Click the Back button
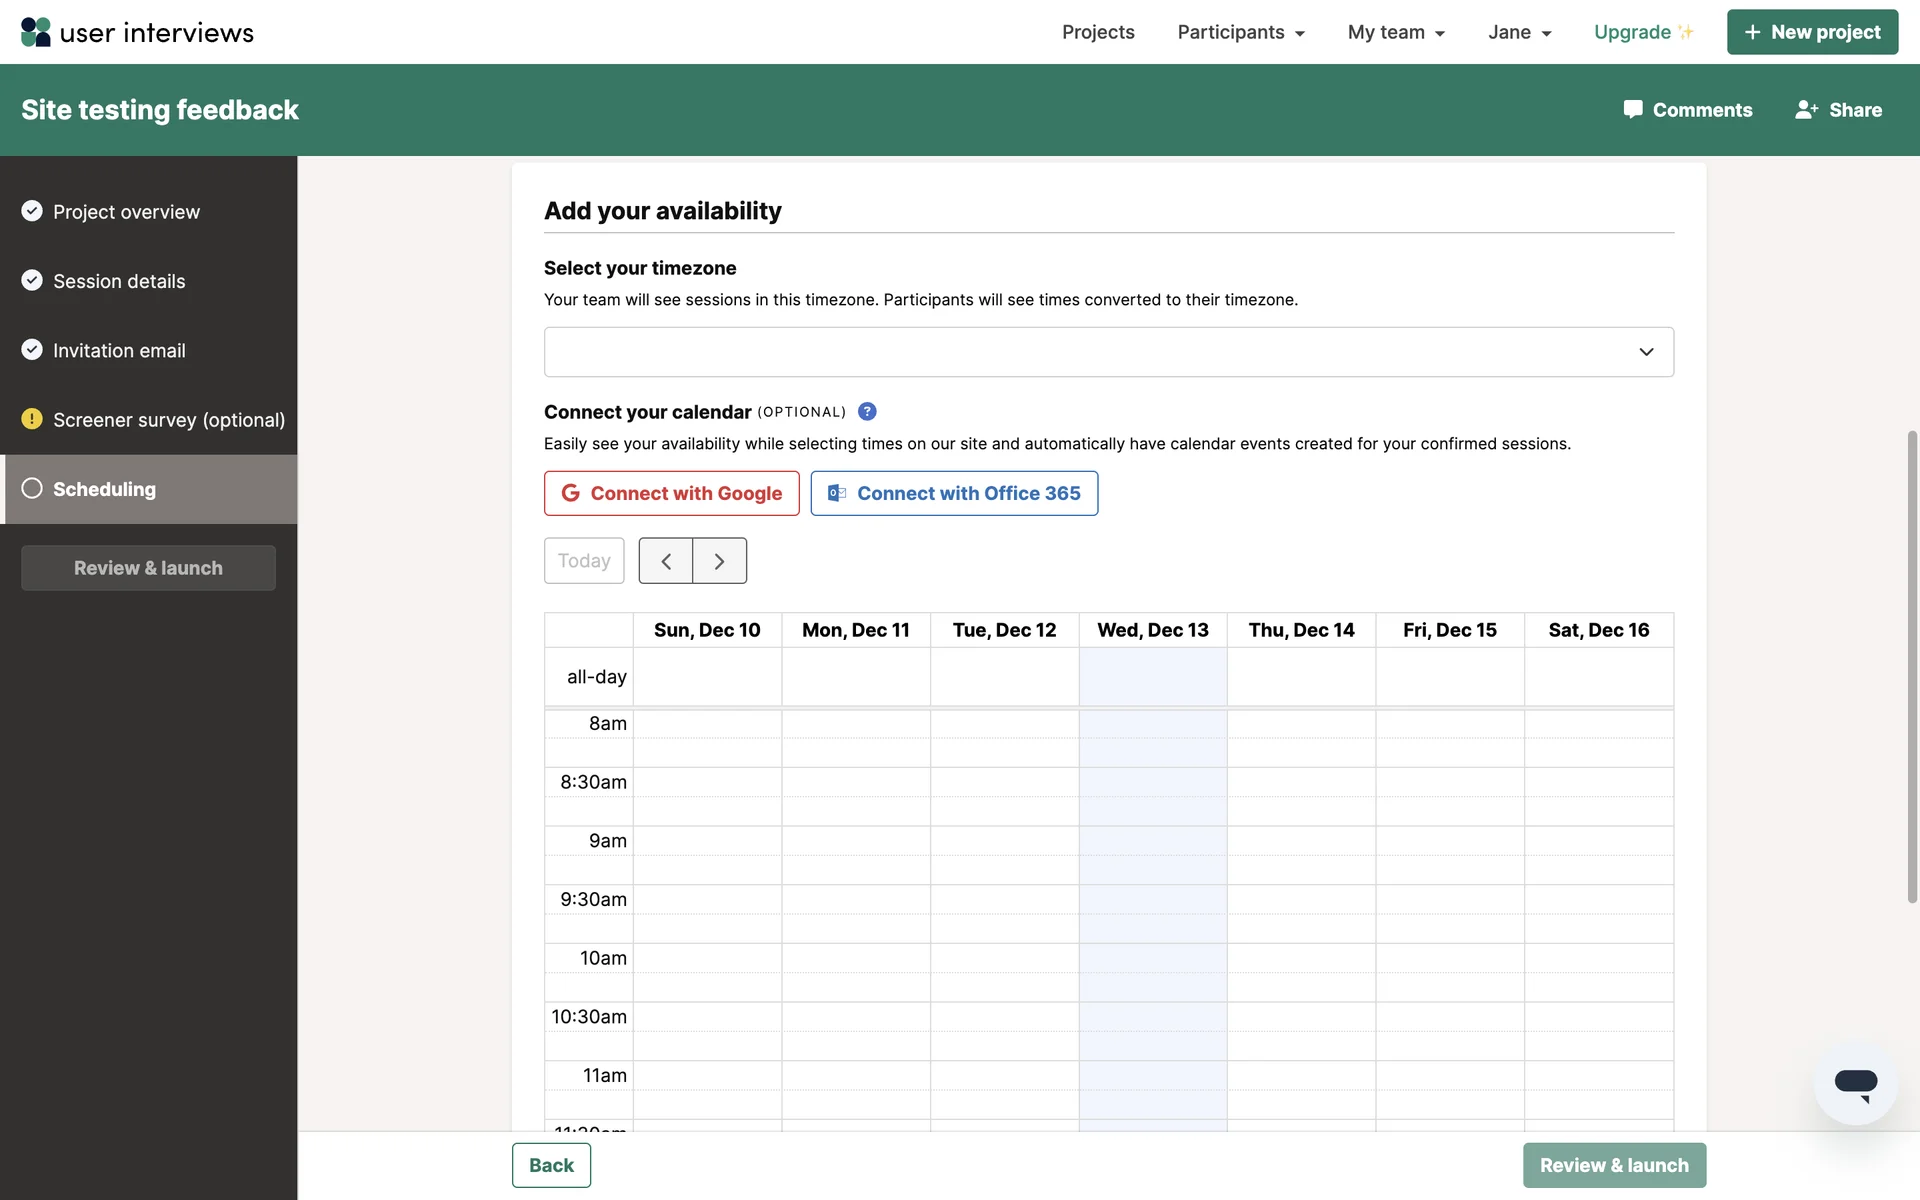Image resolution: width=1920 pixels, height=1200 pixels. (x=551, y=1166)
